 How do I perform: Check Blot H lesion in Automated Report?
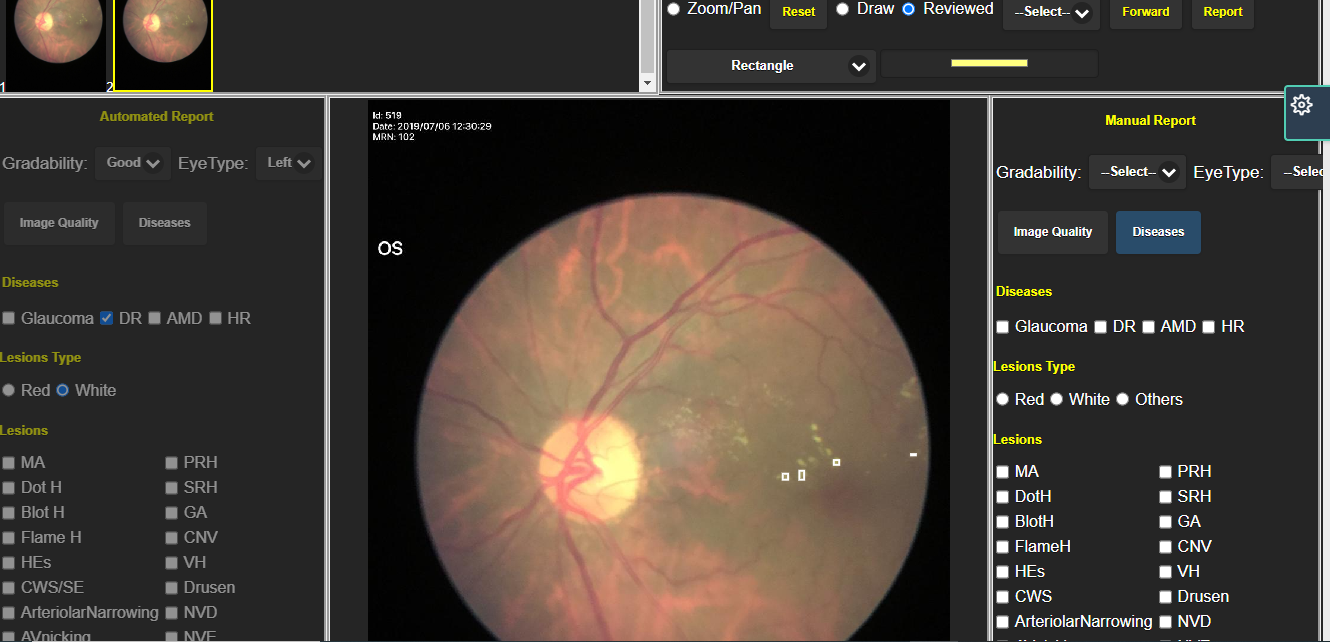[9, 513]
